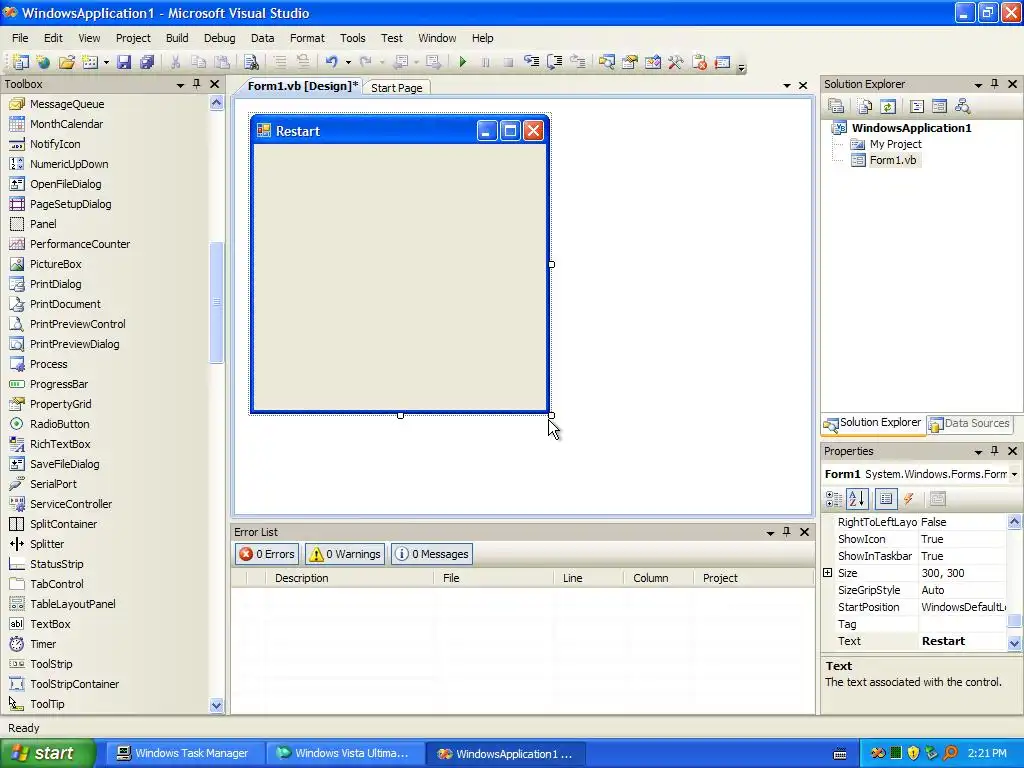Click View Class Diagram icon
This screenshot has width=1024, height=768.
[962, 106]
